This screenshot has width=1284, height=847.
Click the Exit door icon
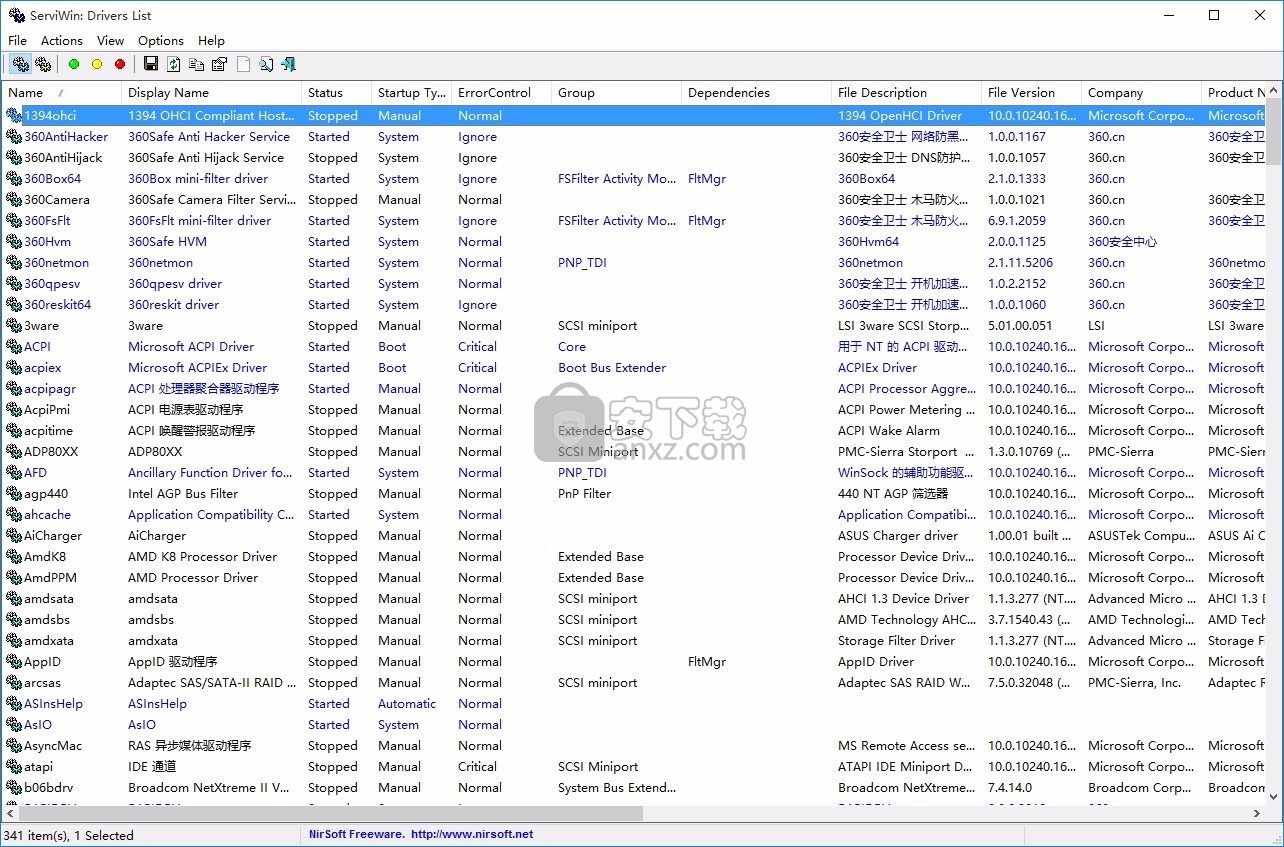pyautogui.click(x=289, y=64)
